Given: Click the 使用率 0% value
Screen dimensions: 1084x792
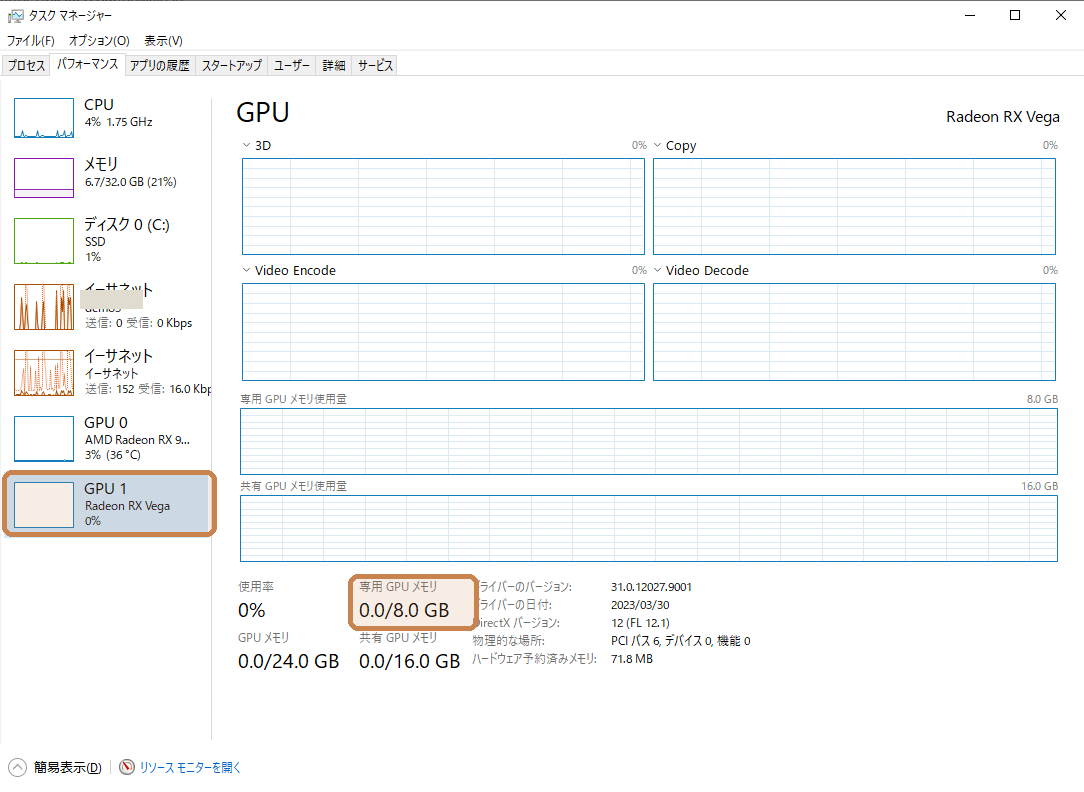Looking at the screenshot, I should [252, 610].
